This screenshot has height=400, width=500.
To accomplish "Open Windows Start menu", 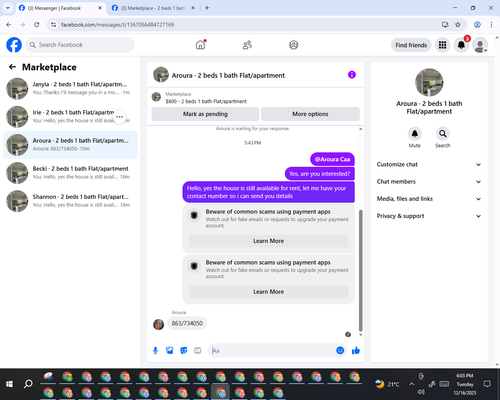I will [x=9, y=384].
